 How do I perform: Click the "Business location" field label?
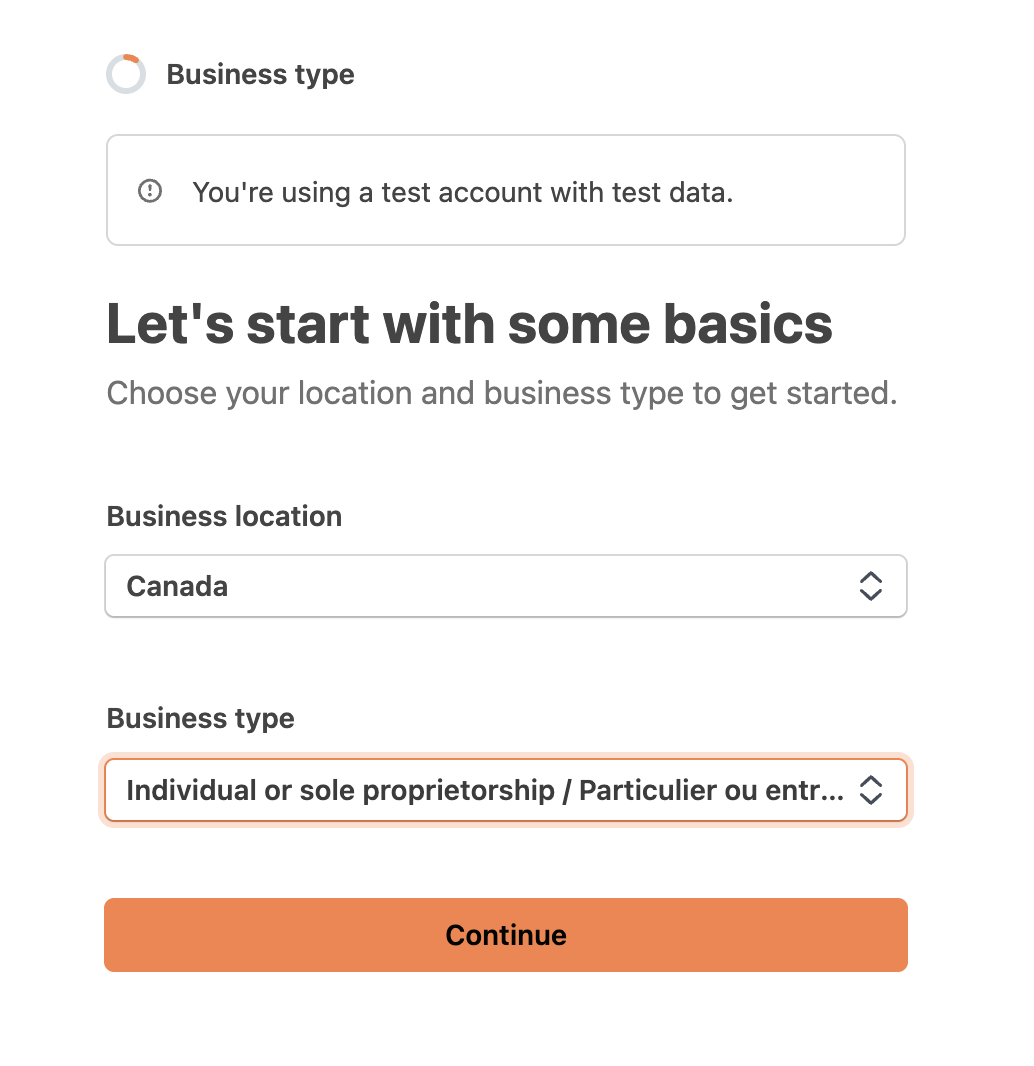click(x=224, y=516)
